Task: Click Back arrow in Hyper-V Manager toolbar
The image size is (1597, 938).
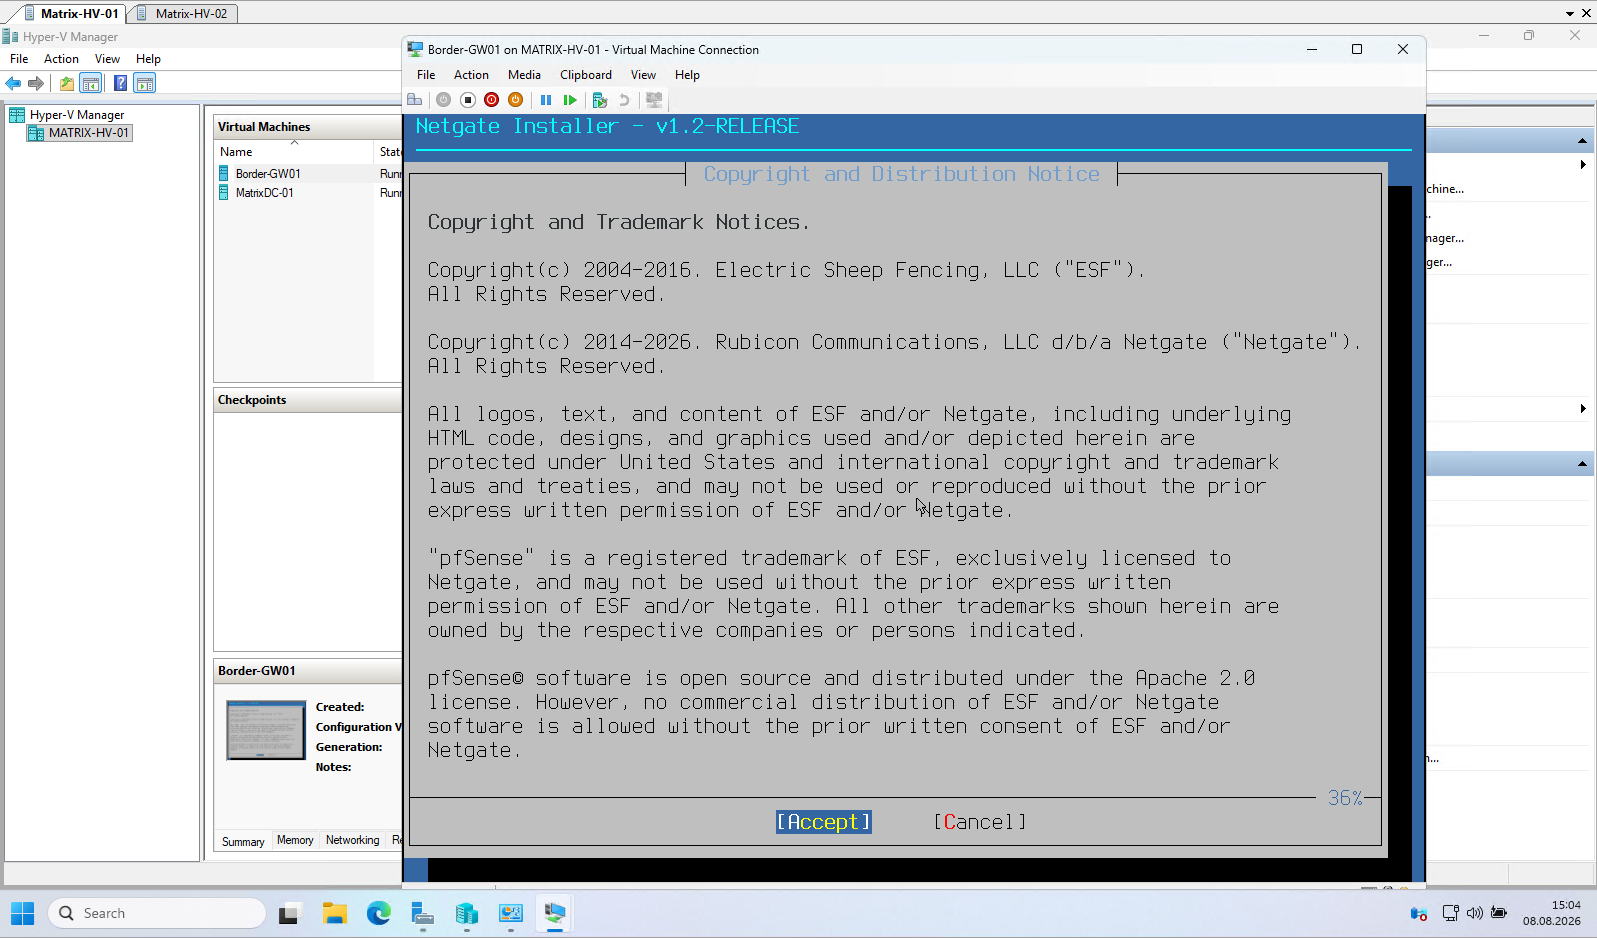Action: point(13,83)
